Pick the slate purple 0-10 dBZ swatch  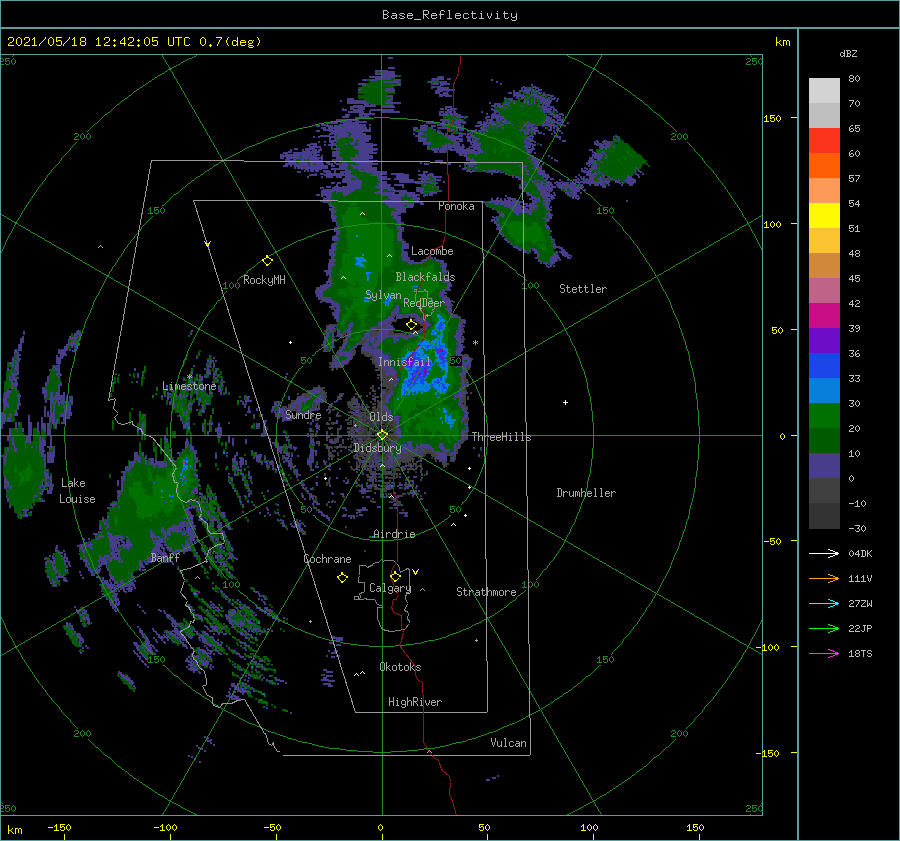coord(824,465)
